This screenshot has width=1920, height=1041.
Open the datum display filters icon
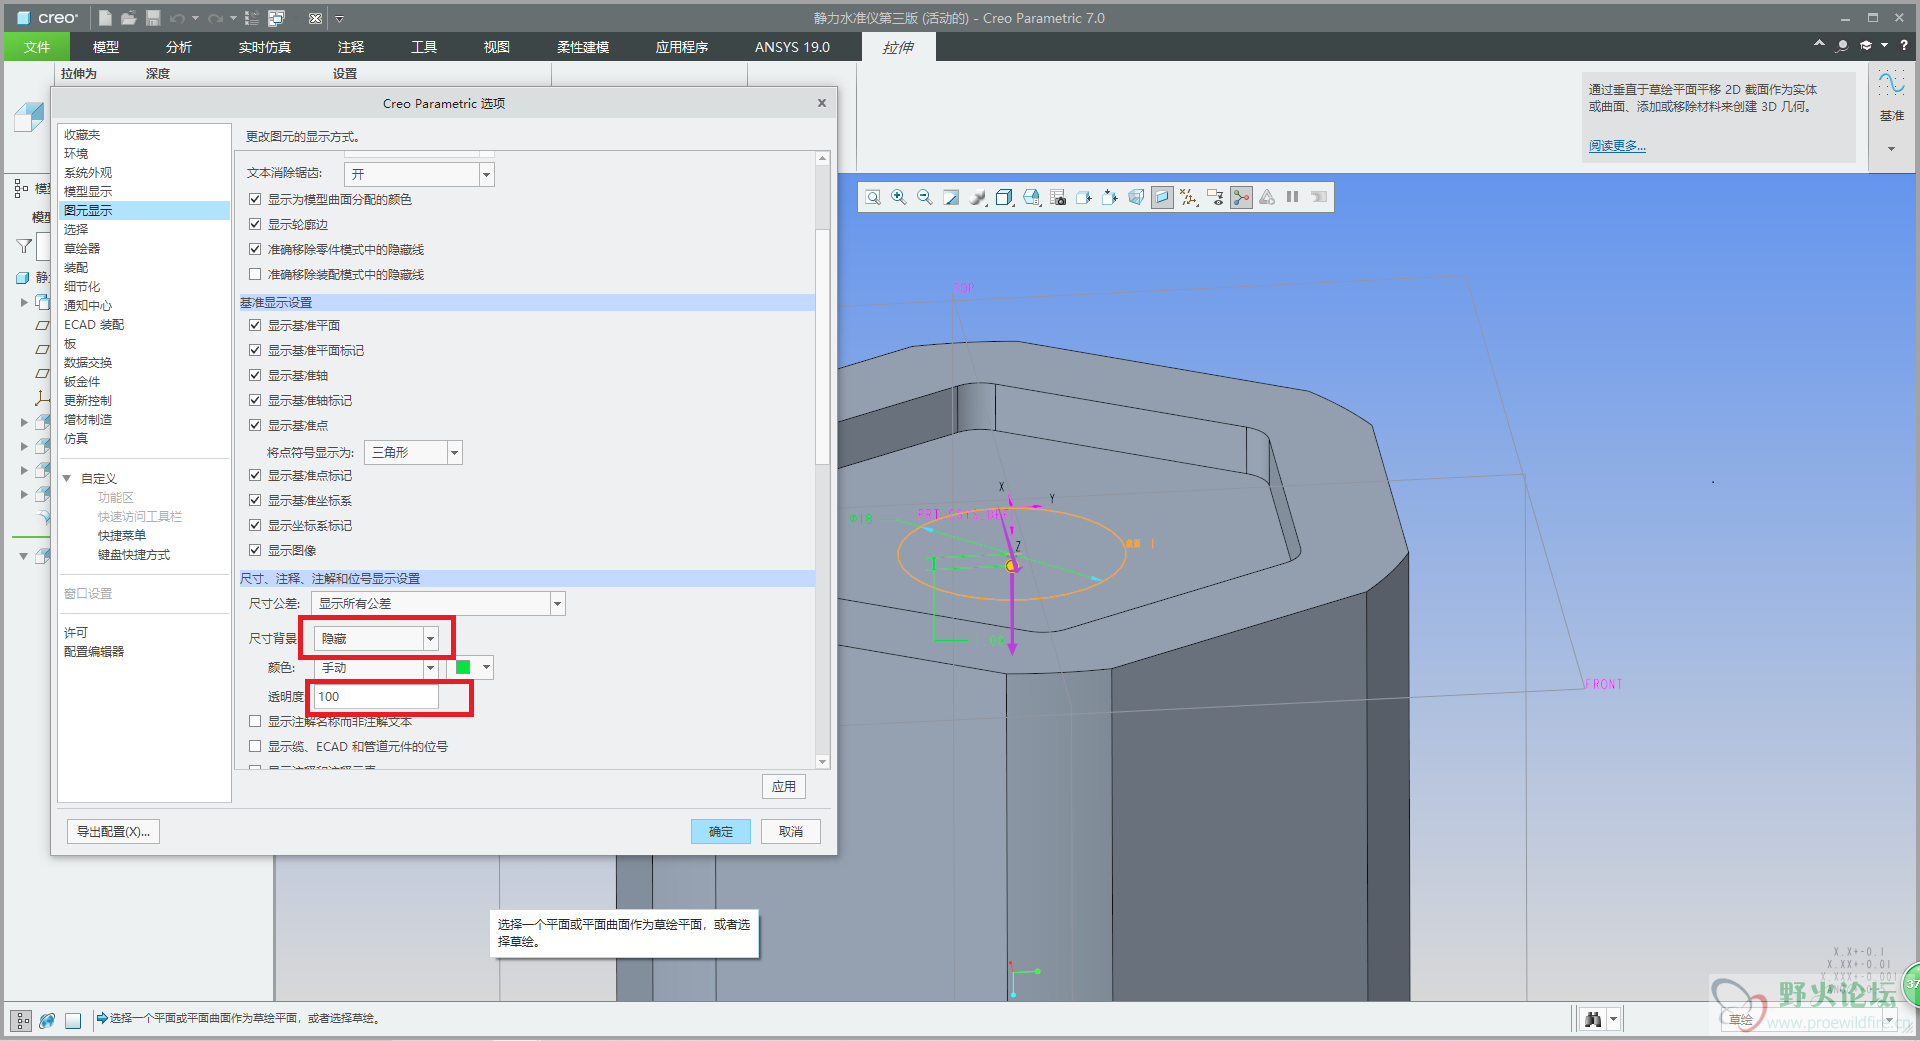[x=1189, y=198]
